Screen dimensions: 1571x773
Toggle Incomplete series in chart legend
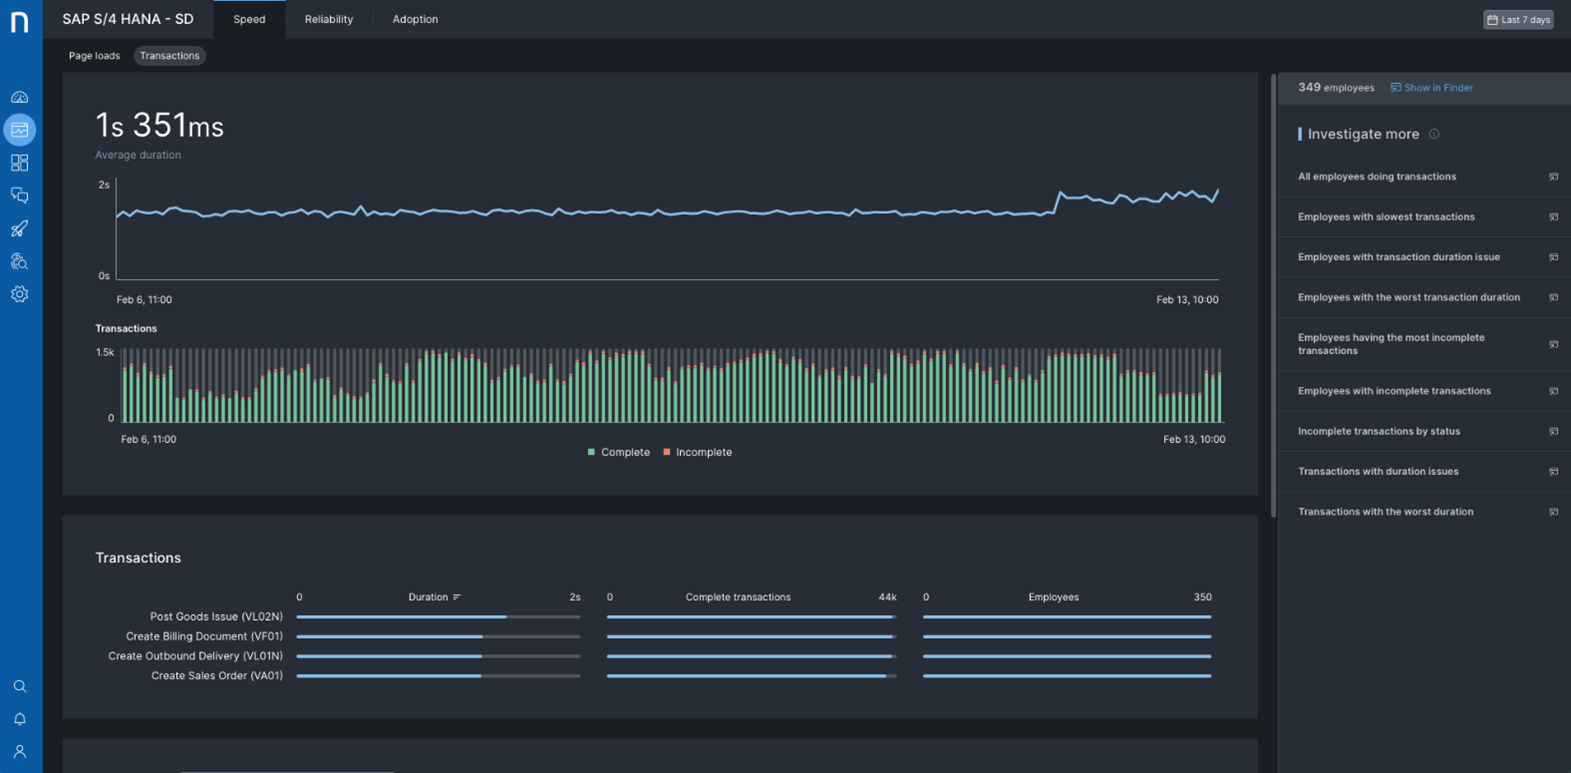click(697, 452)
